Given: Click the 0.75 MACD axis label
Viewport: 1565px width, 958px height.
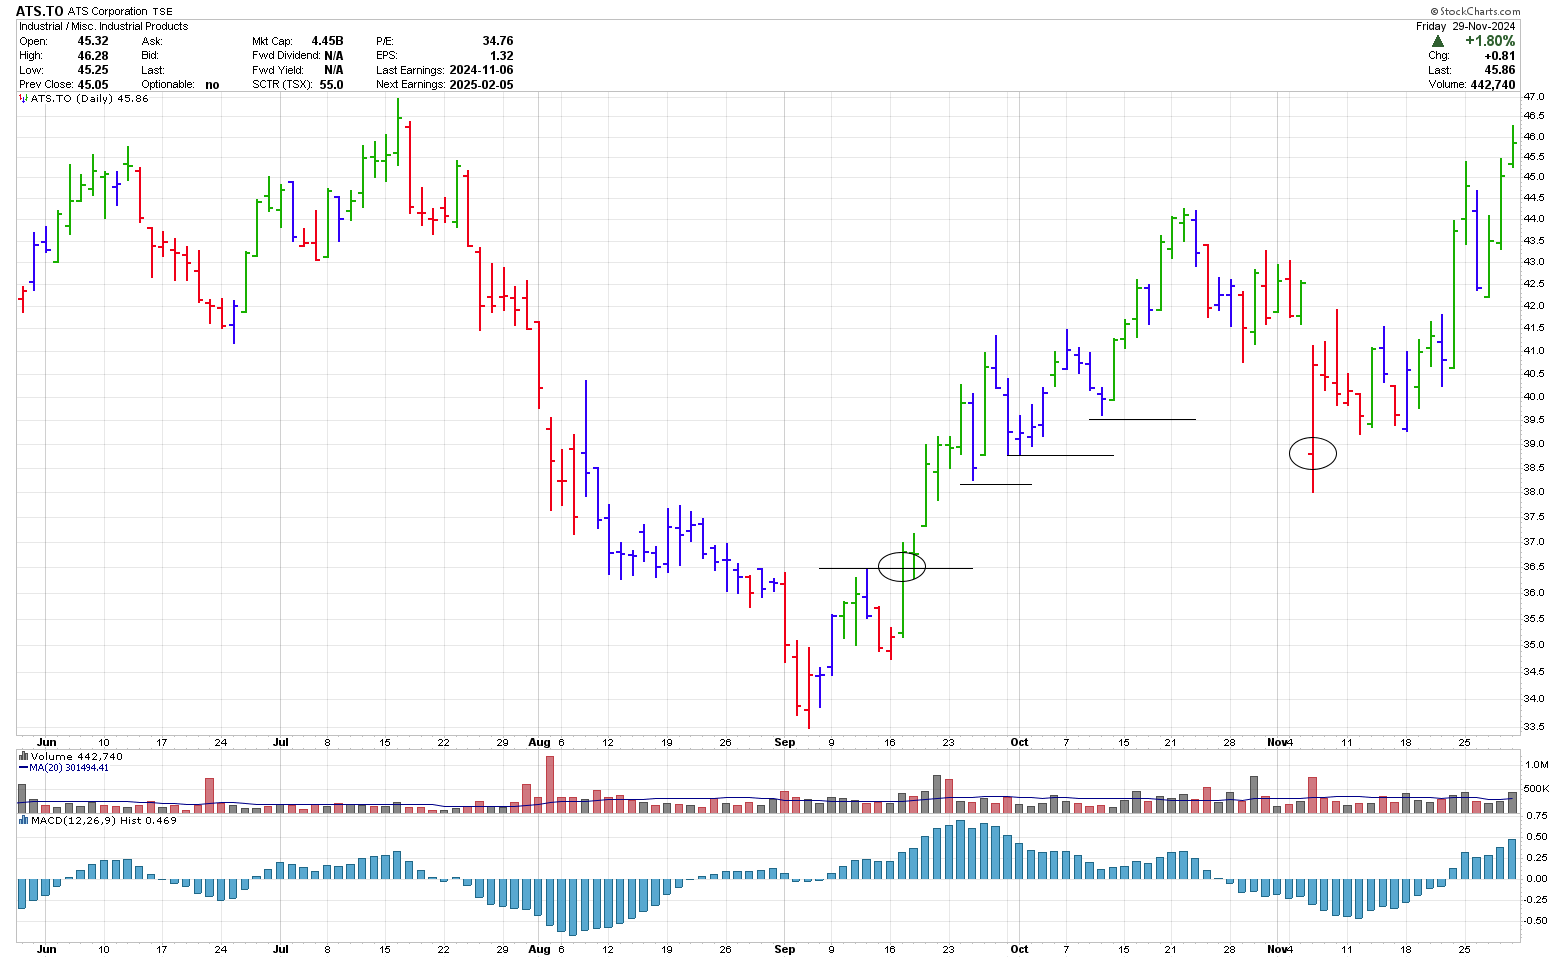Looking at the screenshot, I should tap(1536, 816).
